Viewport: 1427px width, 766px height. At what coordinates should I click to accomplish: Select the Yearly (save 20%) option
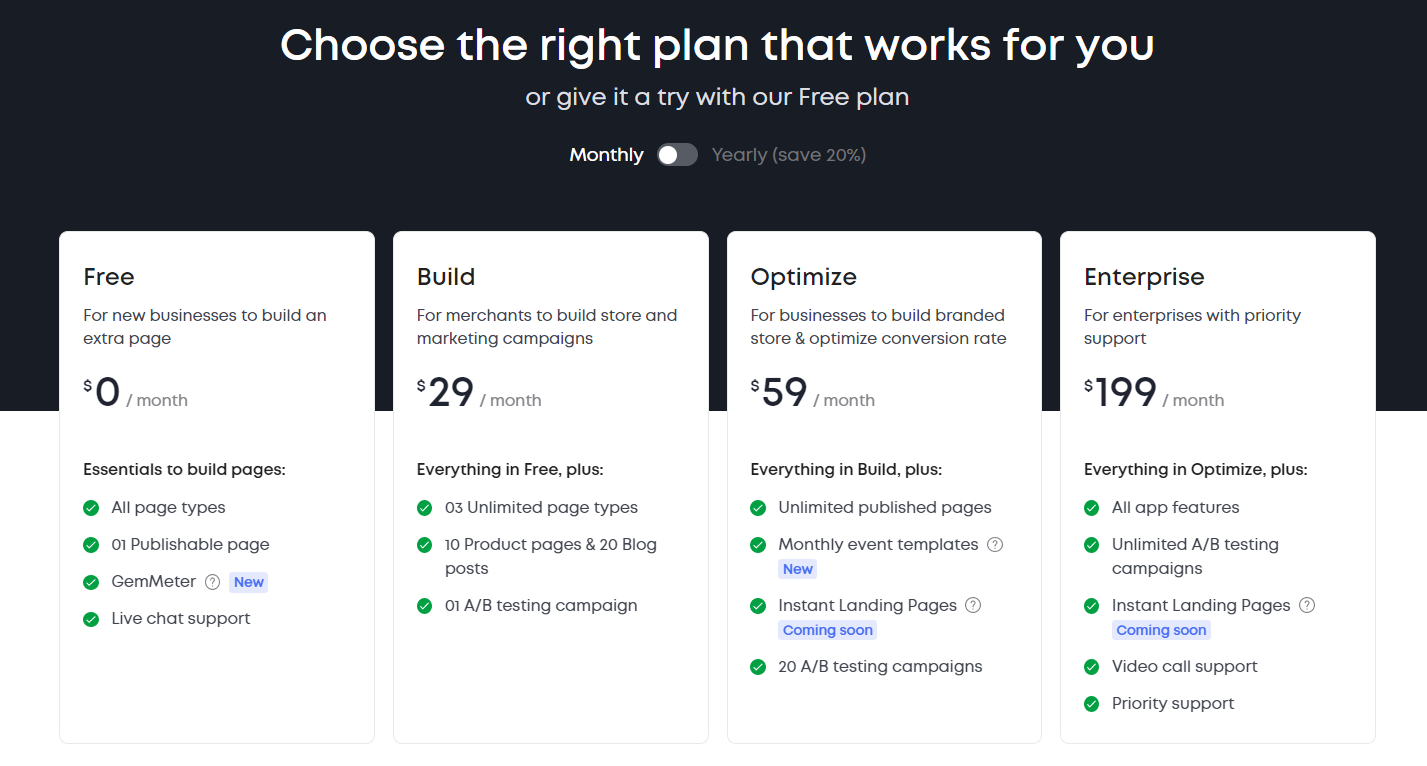coord(789,155)
